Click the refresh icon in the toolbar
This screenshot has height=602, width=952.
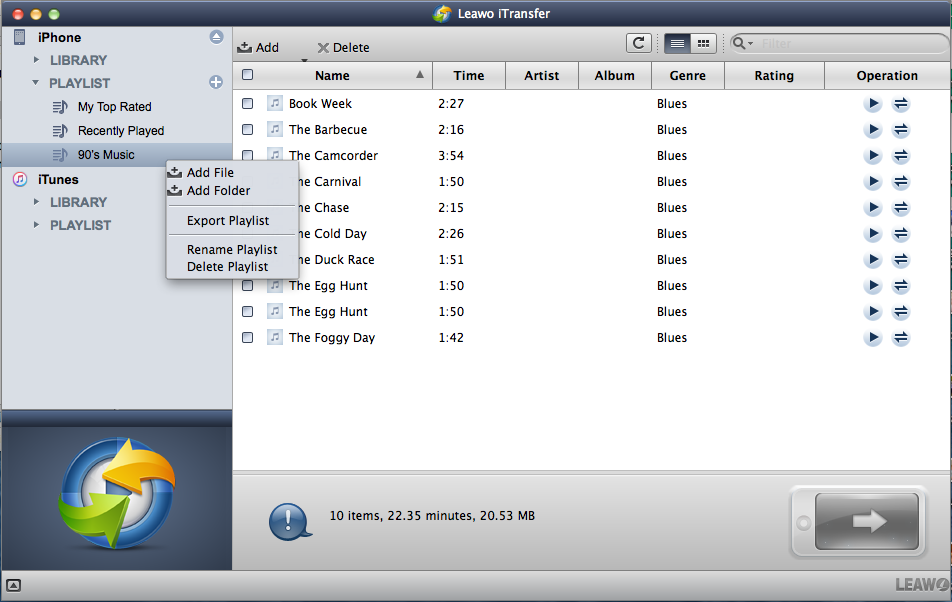tap(638, 43)
